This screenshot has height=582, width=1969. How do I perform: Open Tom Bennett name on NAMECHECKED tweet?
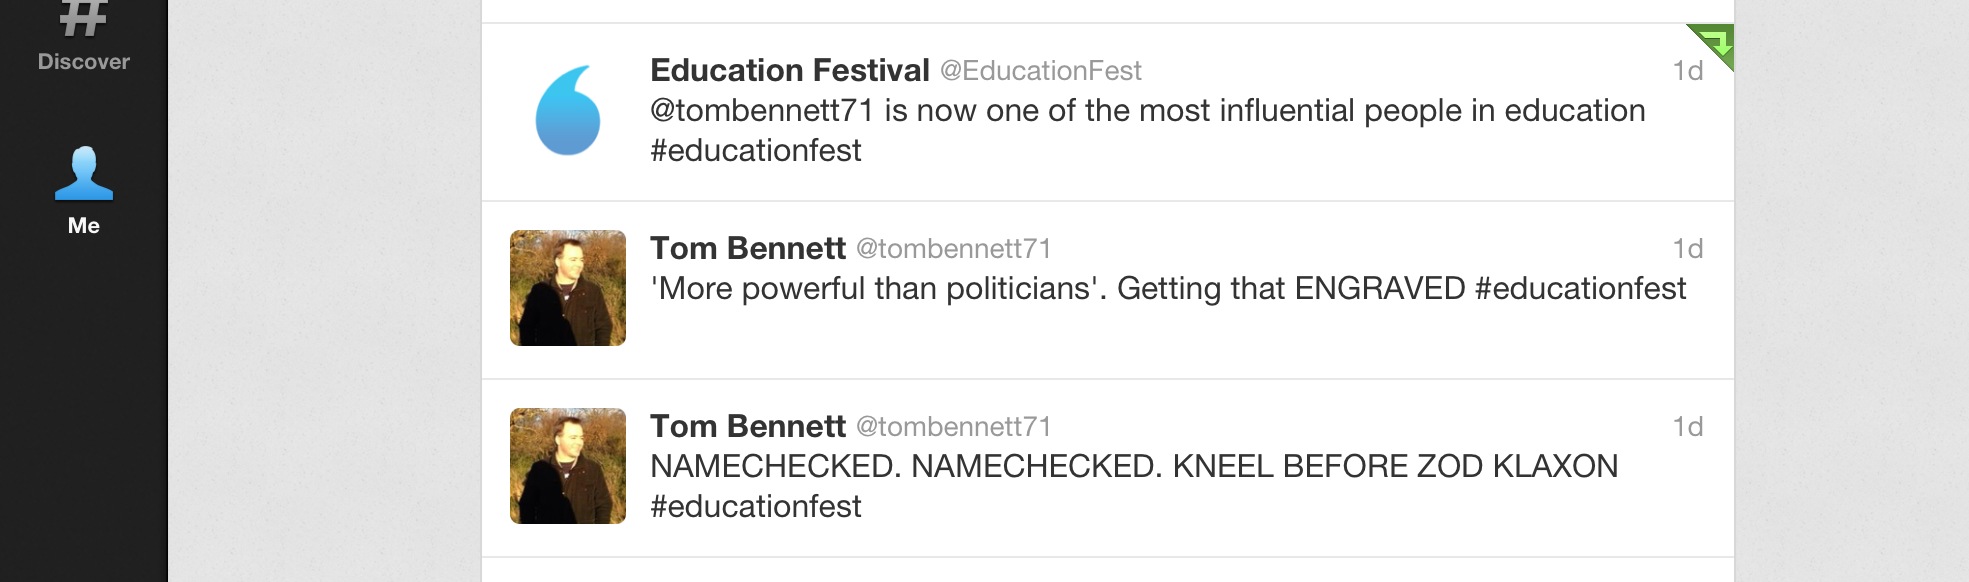coord(747,426)
